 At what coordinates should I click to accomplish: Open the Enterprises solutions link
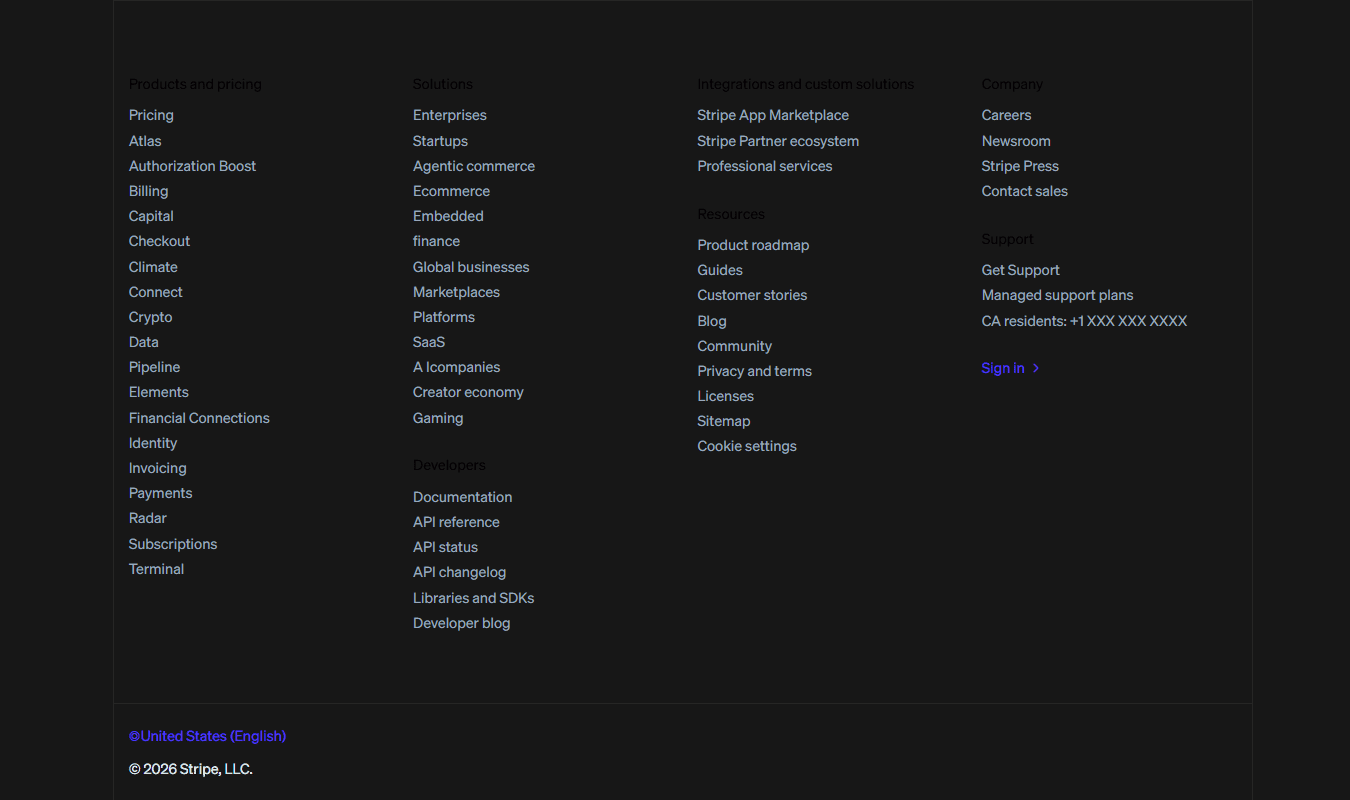click(450, 115)
